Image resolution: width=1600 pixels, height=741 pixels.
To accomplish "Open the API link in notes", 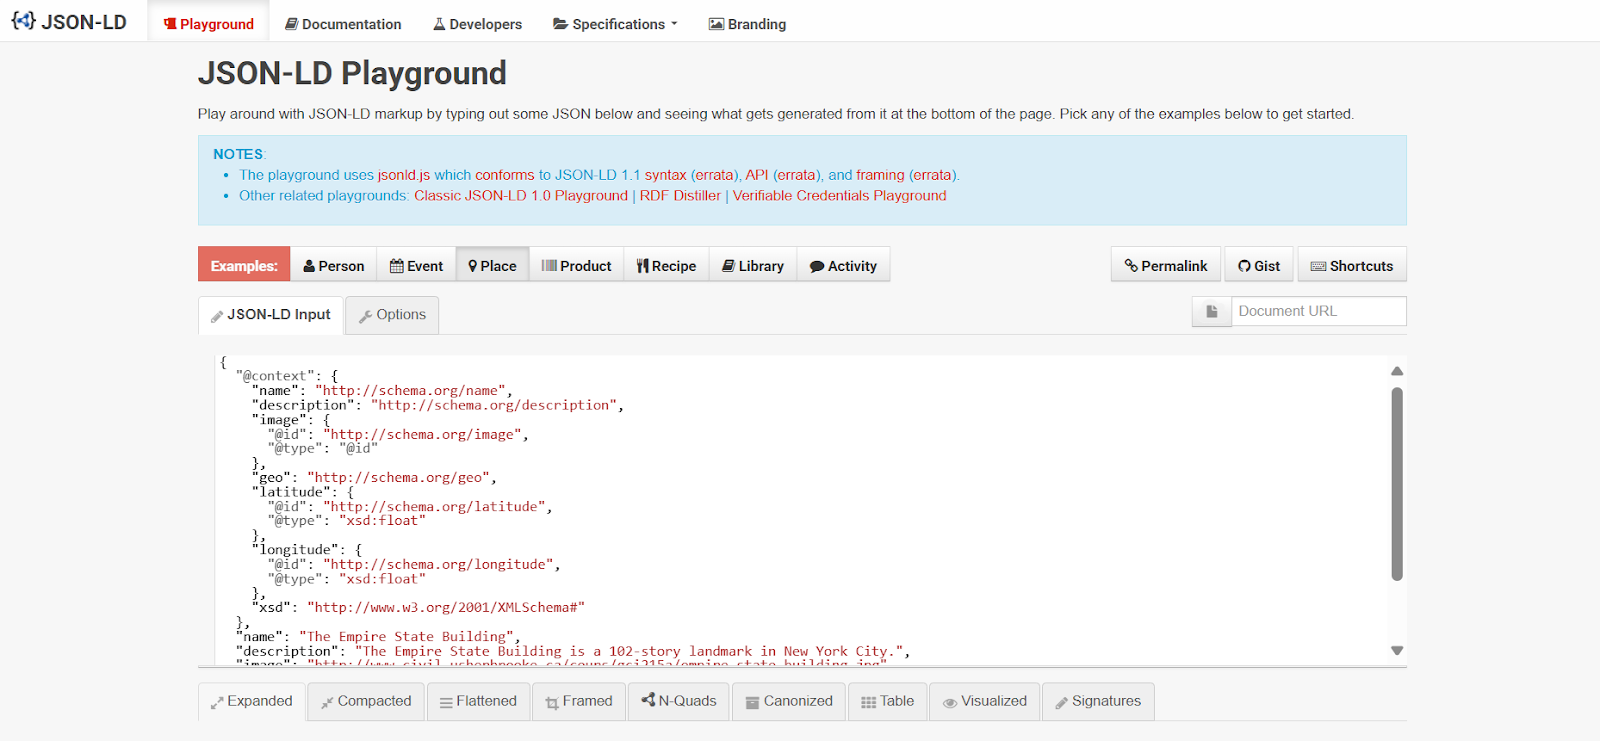I will [x=757, y=175].
